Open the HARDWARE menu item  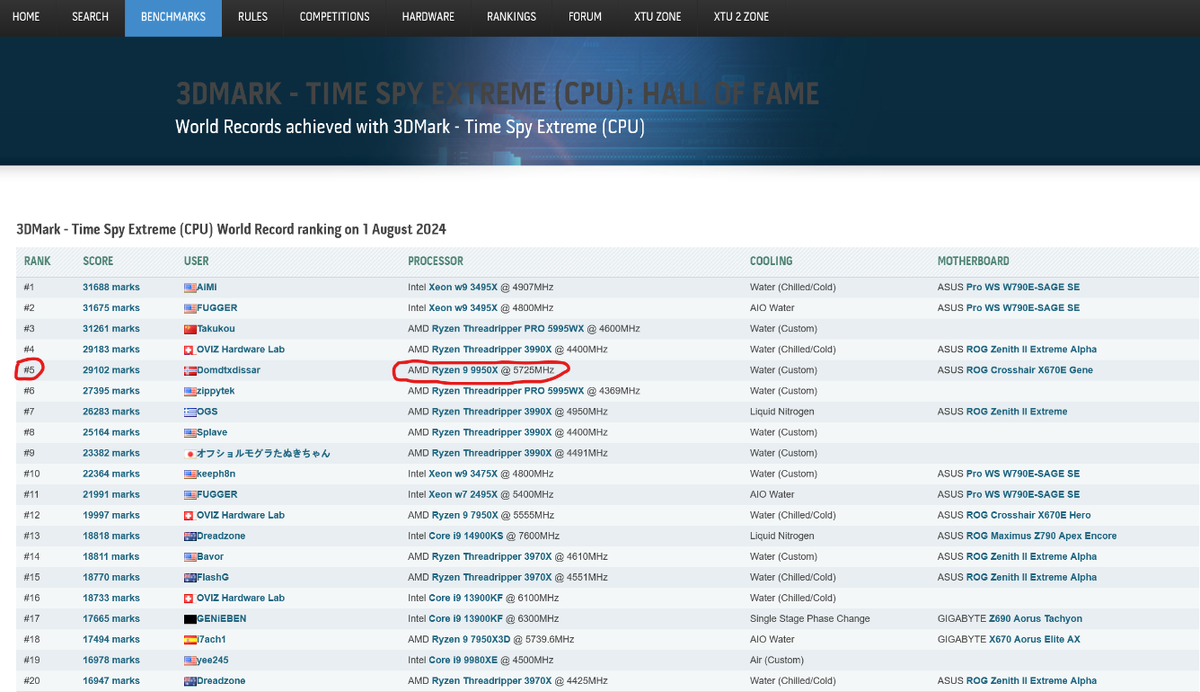[x=428, y=17]
